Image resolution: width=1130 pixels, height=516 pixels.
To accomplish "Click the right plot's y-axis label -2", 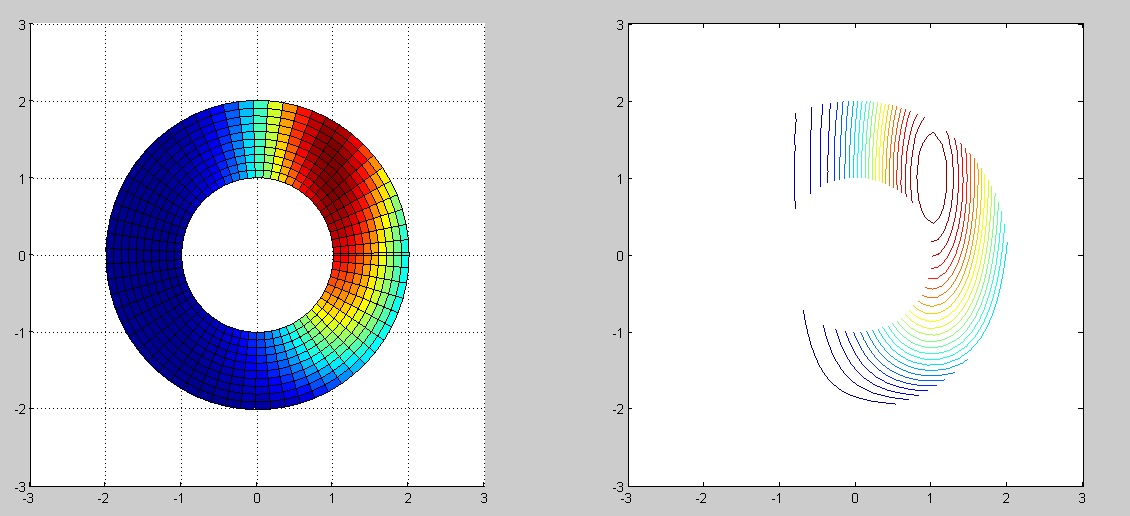I will click(x=615, y=409).
